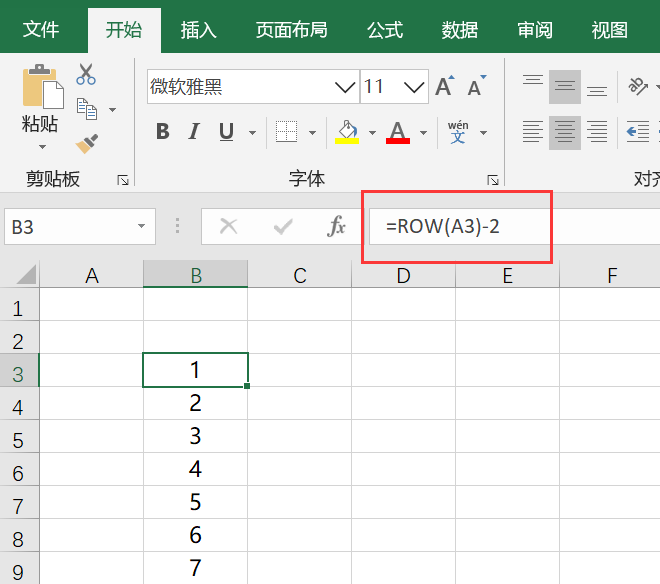The height and width of the screenshot is (584, 660).
Task: Click the cancel X in formula bar
Action: coord(229,227)
